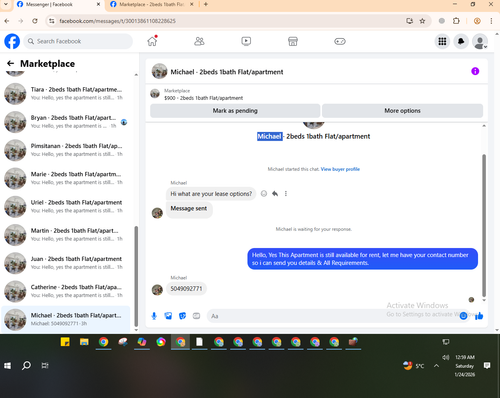Open Martin's apartment conversation
Screen dimensions: 500x398
(66, 235)
